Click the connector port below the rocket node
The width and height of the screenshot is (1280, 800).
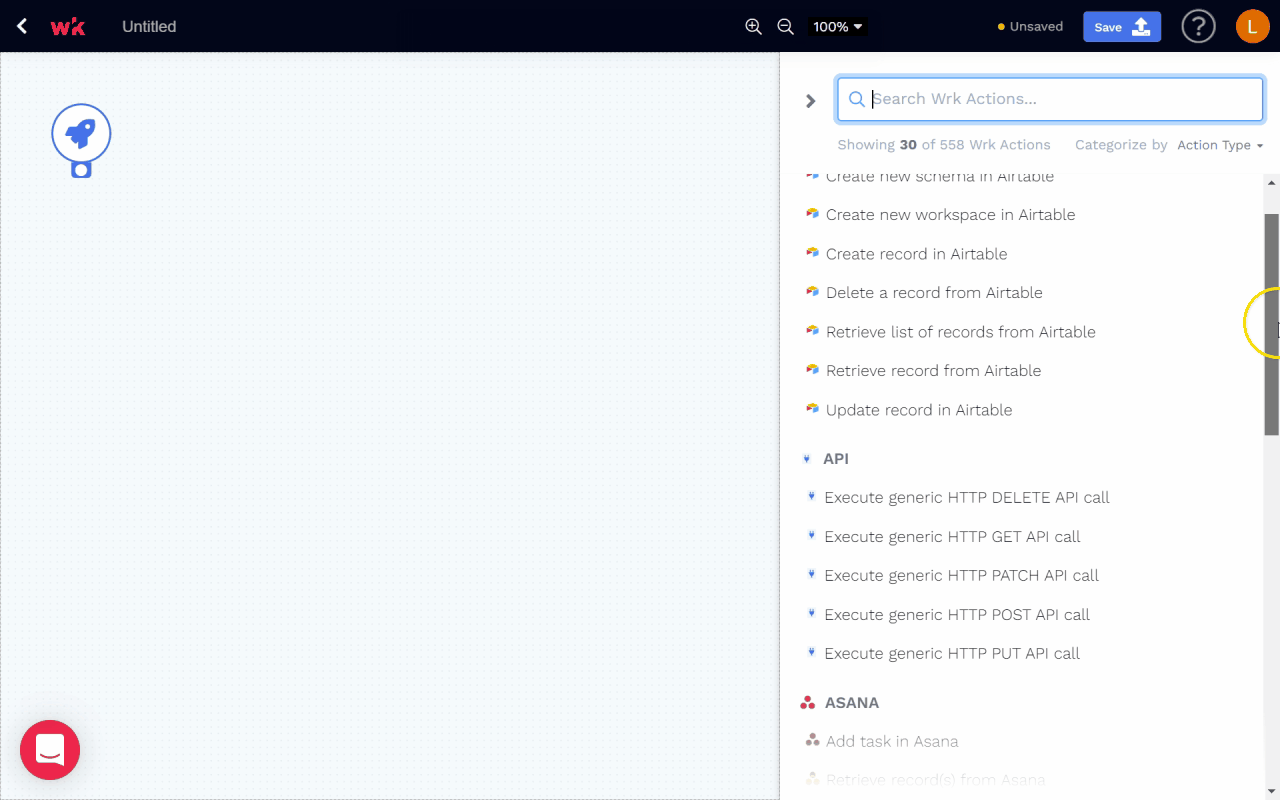click(x=81, y=170)
